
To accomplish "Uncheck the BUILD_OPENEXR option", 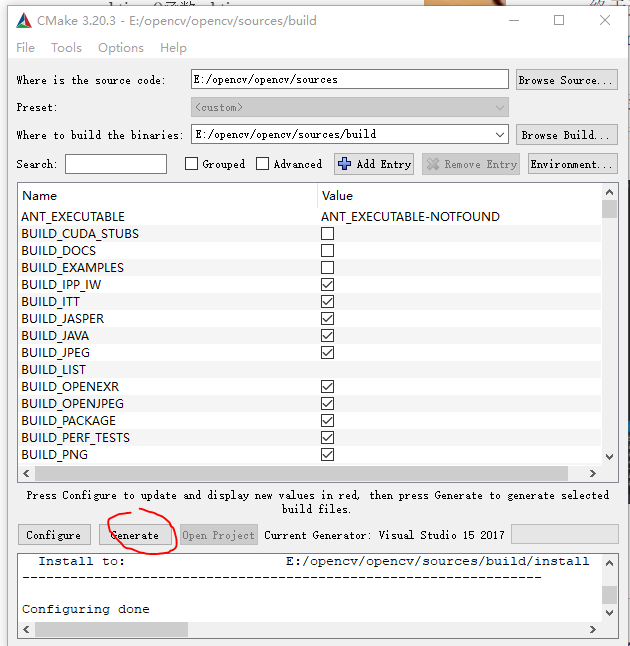I will 328,386.
